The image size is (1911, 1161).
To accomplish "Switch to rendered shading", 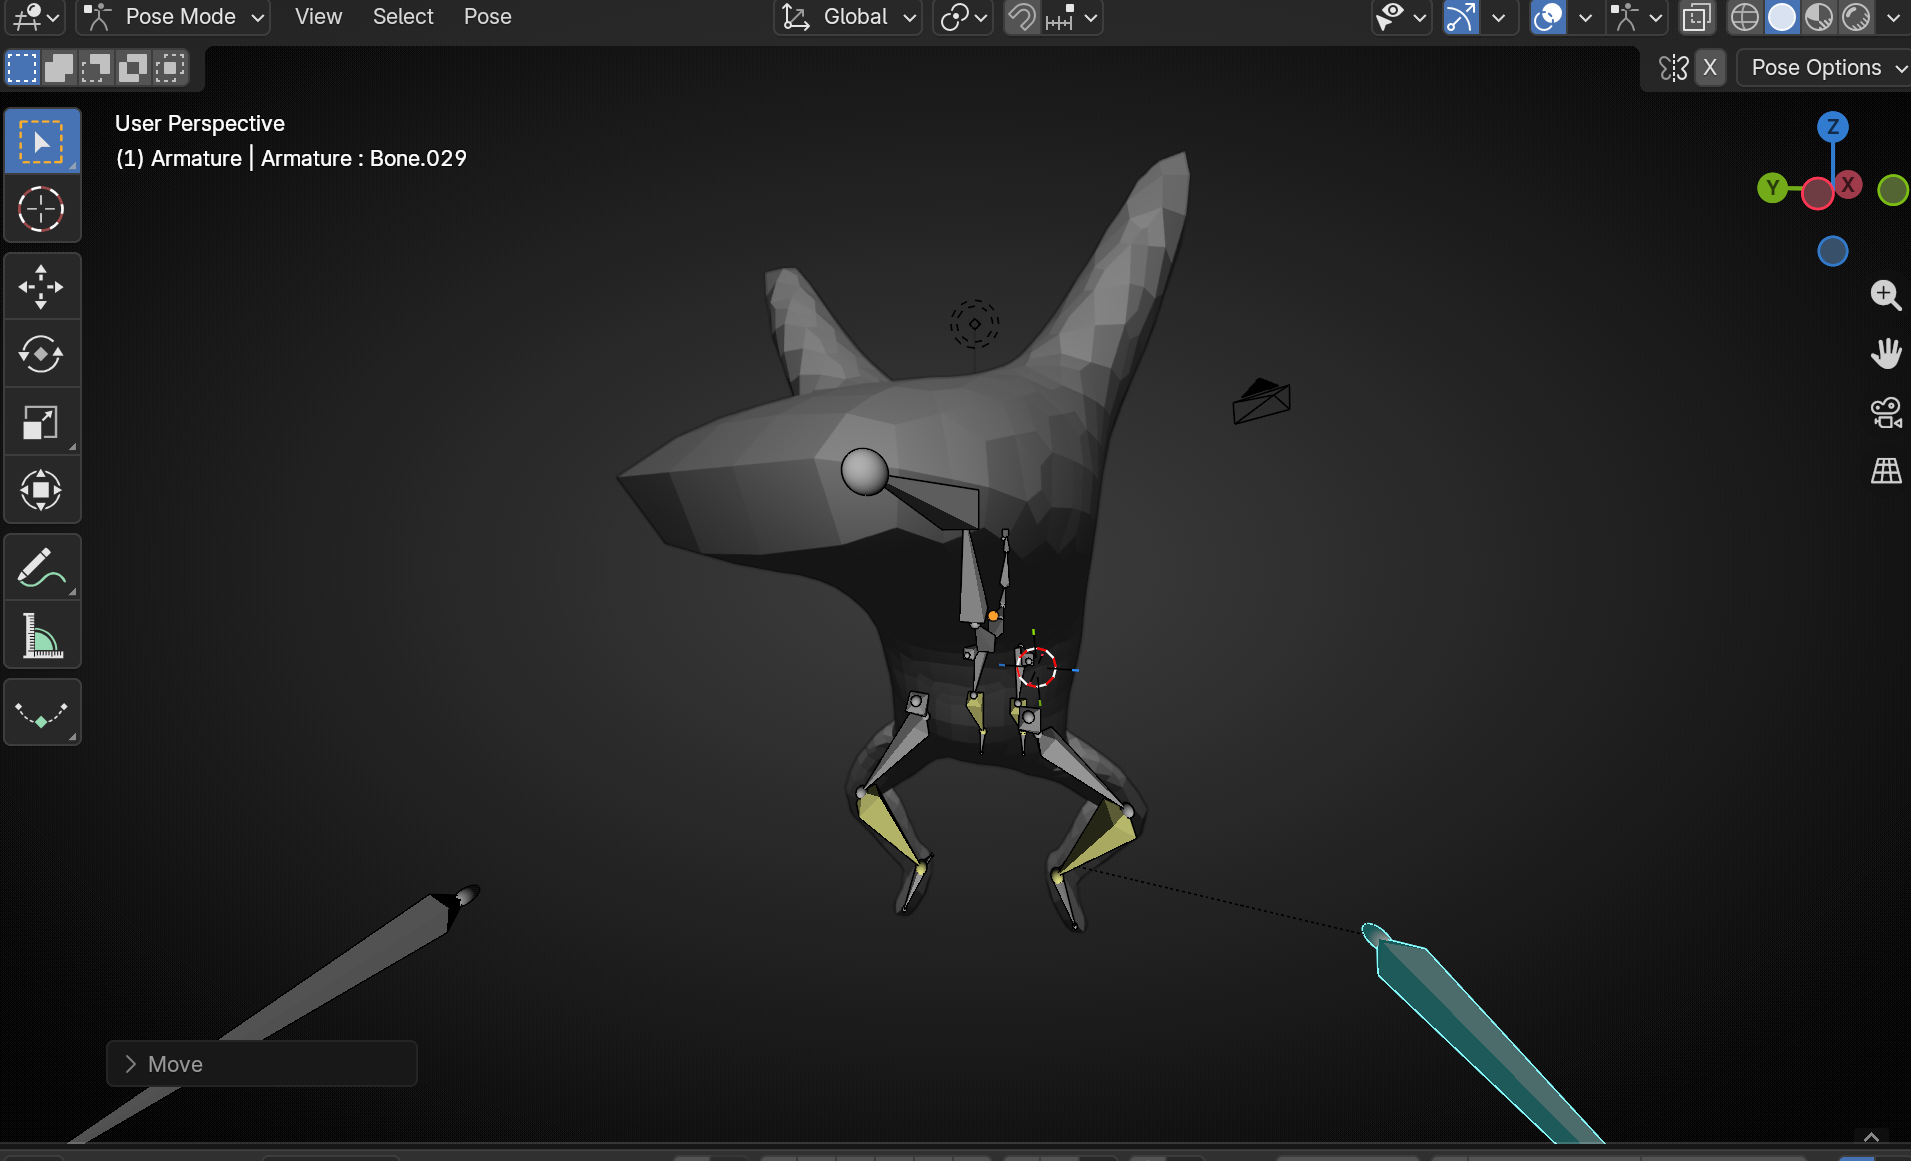I will coord(1856,17).
